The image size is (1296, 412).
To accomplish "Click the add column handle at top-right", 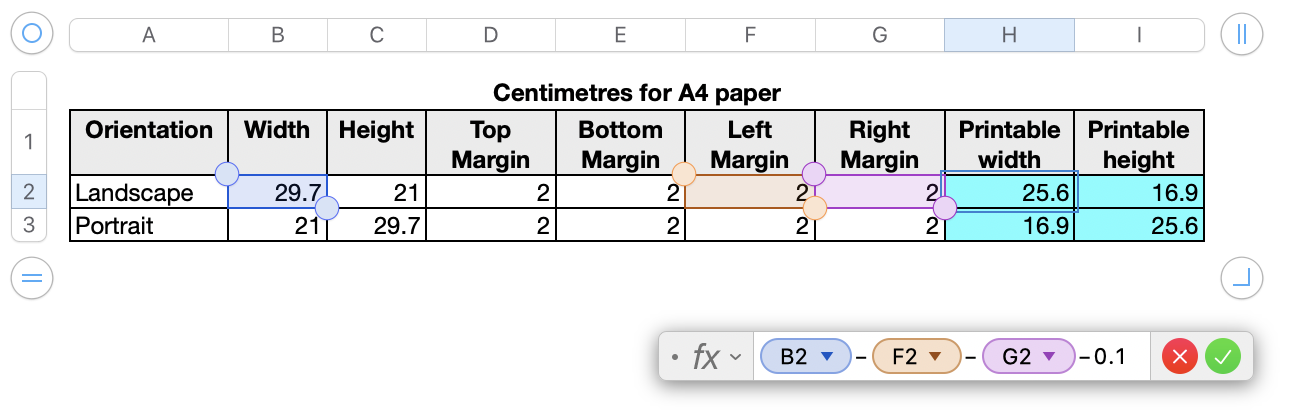I will 1241,34.
